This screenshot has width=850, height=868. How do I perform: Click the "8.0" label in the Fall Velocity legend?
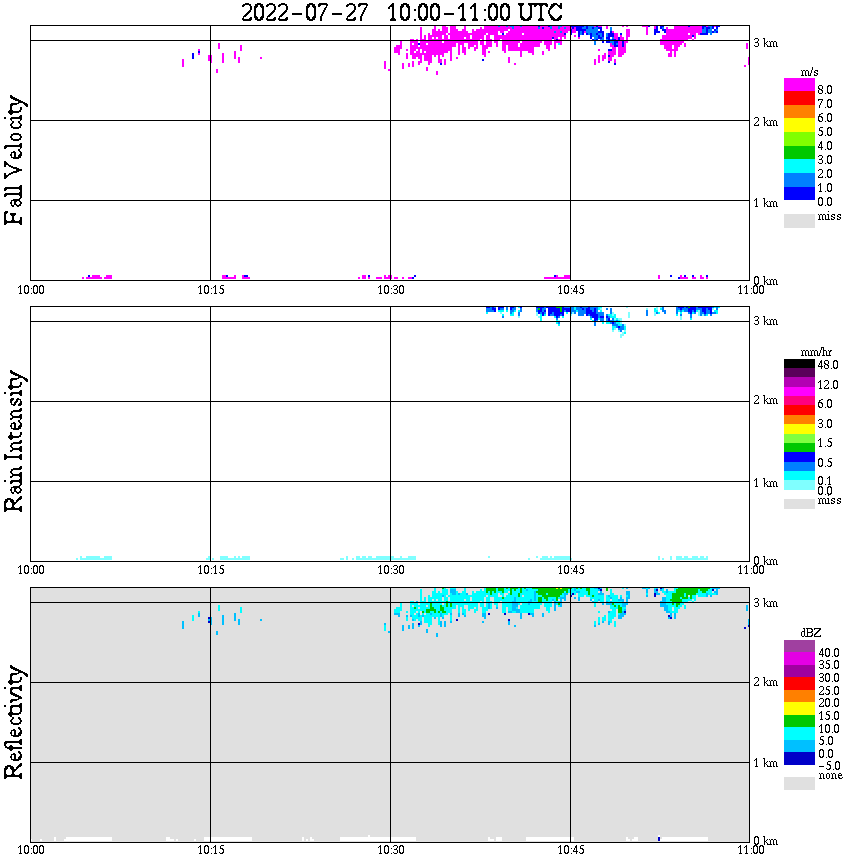(x=825, y=90)
